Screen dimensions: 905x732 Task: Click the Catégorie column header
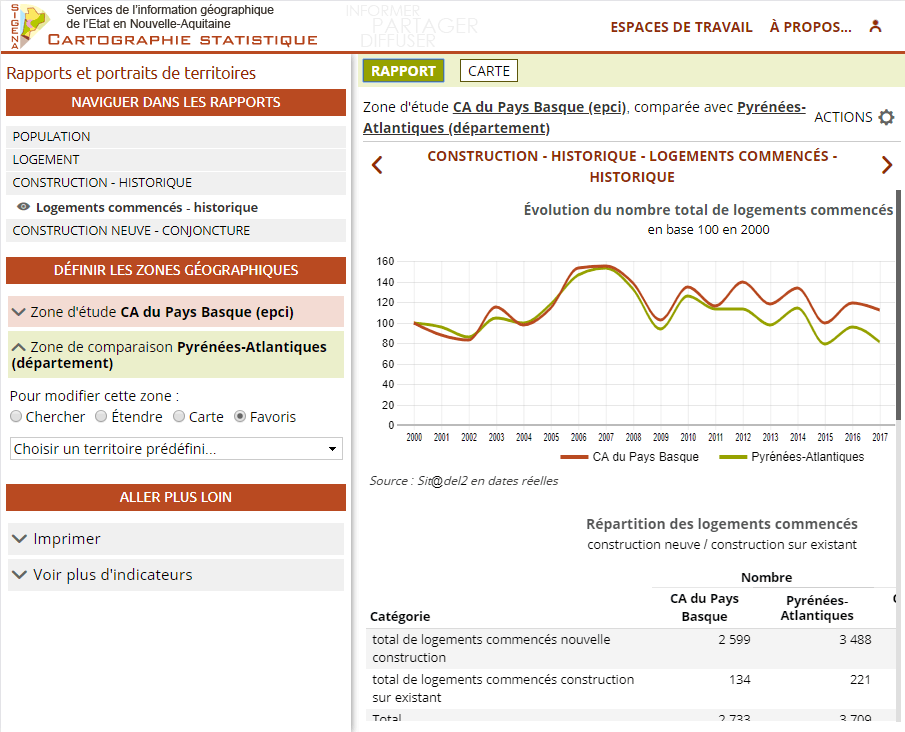coord(400,616)
